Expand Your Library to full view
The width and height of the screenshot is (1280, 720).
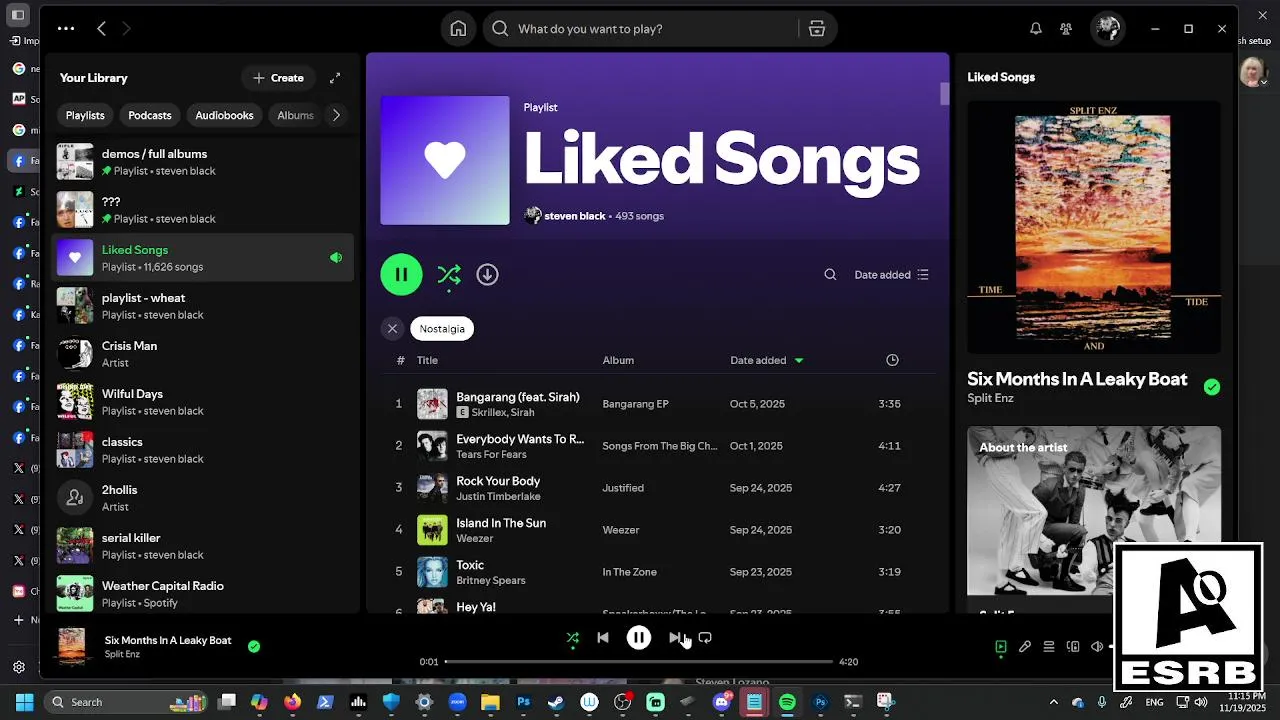(x=335, y=78)
